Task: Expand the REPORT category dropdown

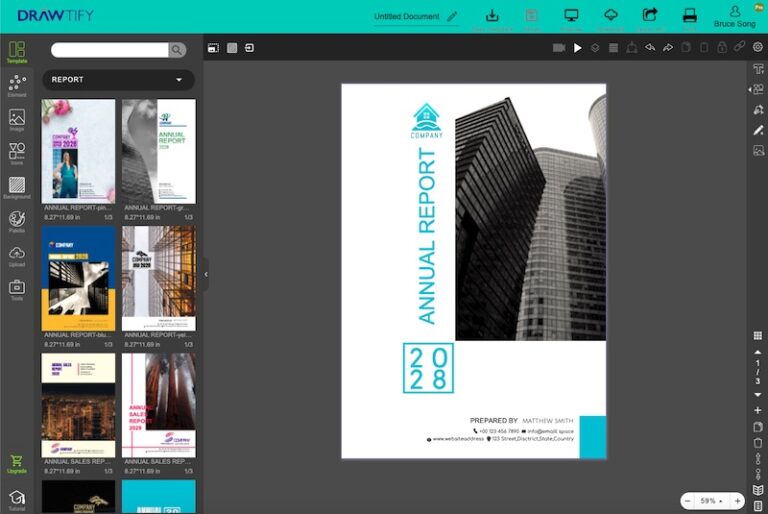Action: [x=119, y=79]
